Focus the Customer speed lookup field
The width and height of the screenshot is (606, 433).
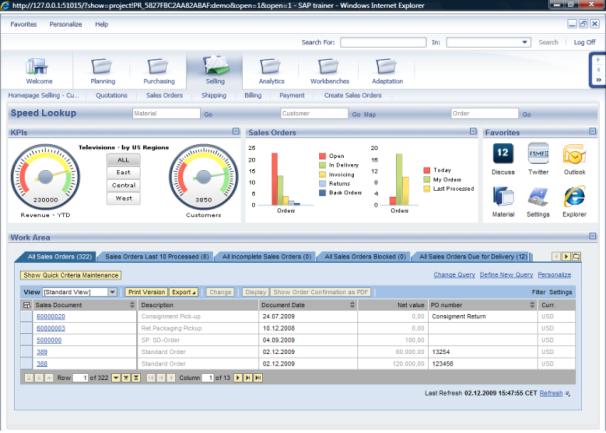tap(314, 113)
